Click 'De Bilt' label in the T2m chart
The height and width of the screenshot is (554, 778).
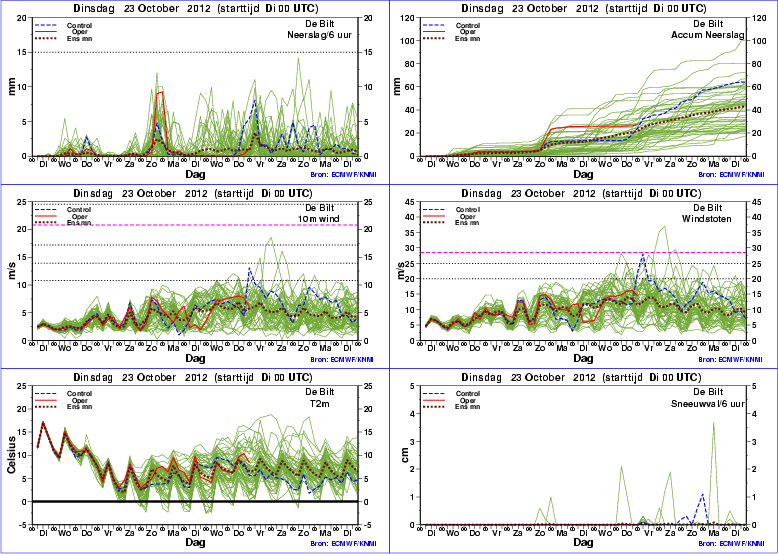320,392
